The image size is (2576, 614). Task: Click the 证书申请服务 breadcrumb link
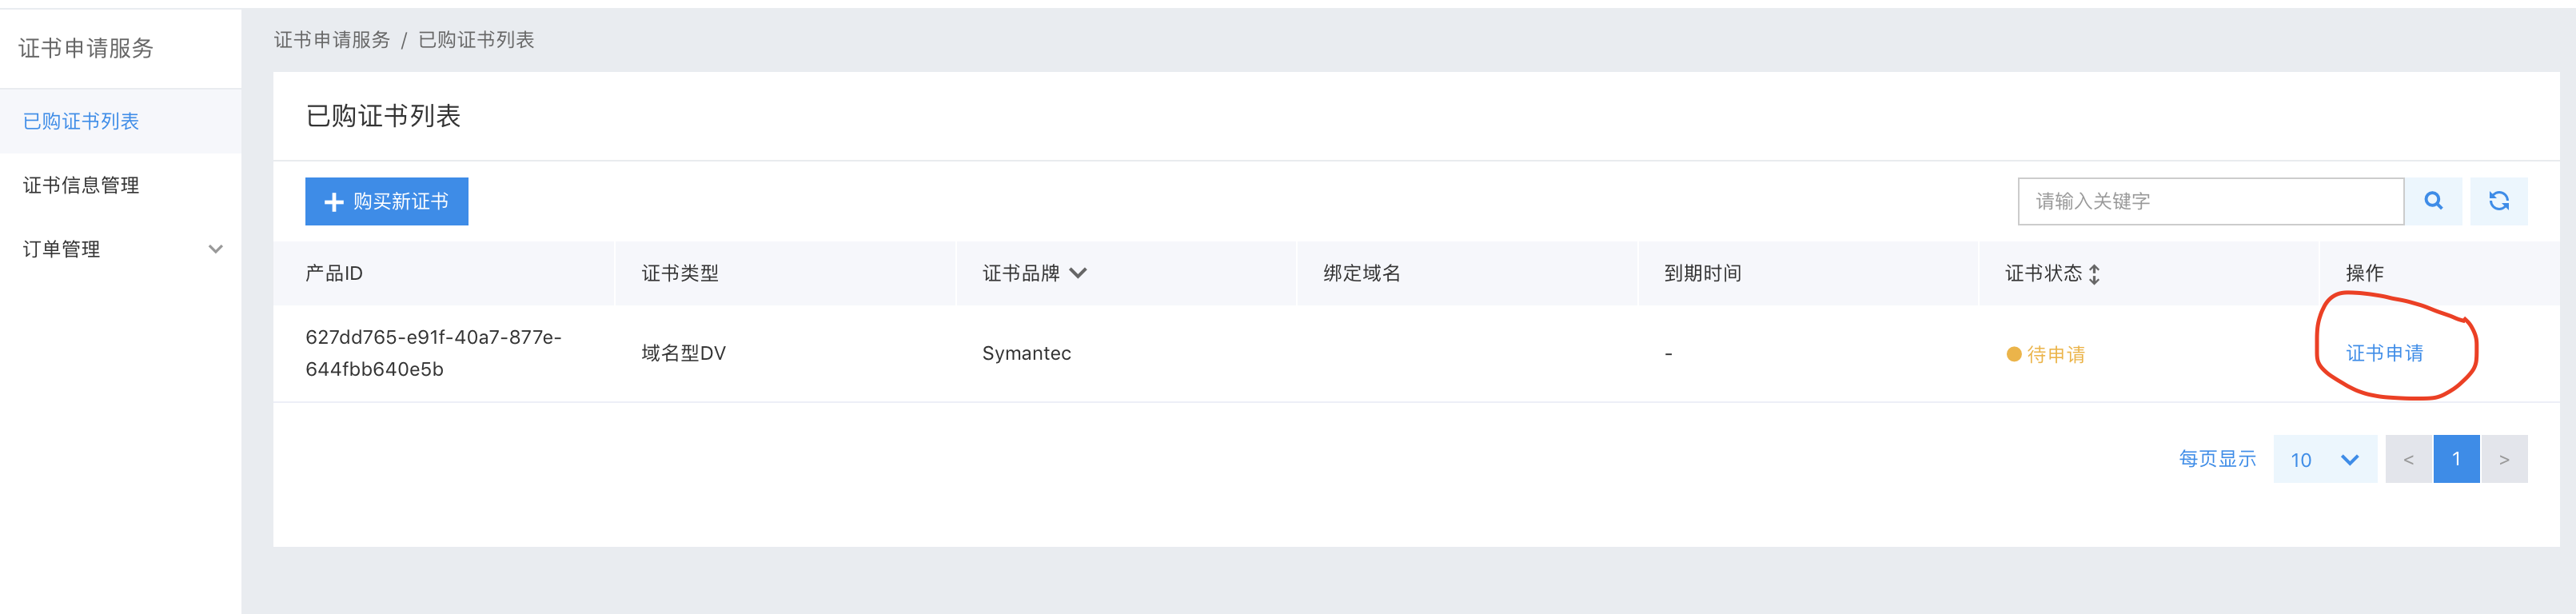click(332, 40)
